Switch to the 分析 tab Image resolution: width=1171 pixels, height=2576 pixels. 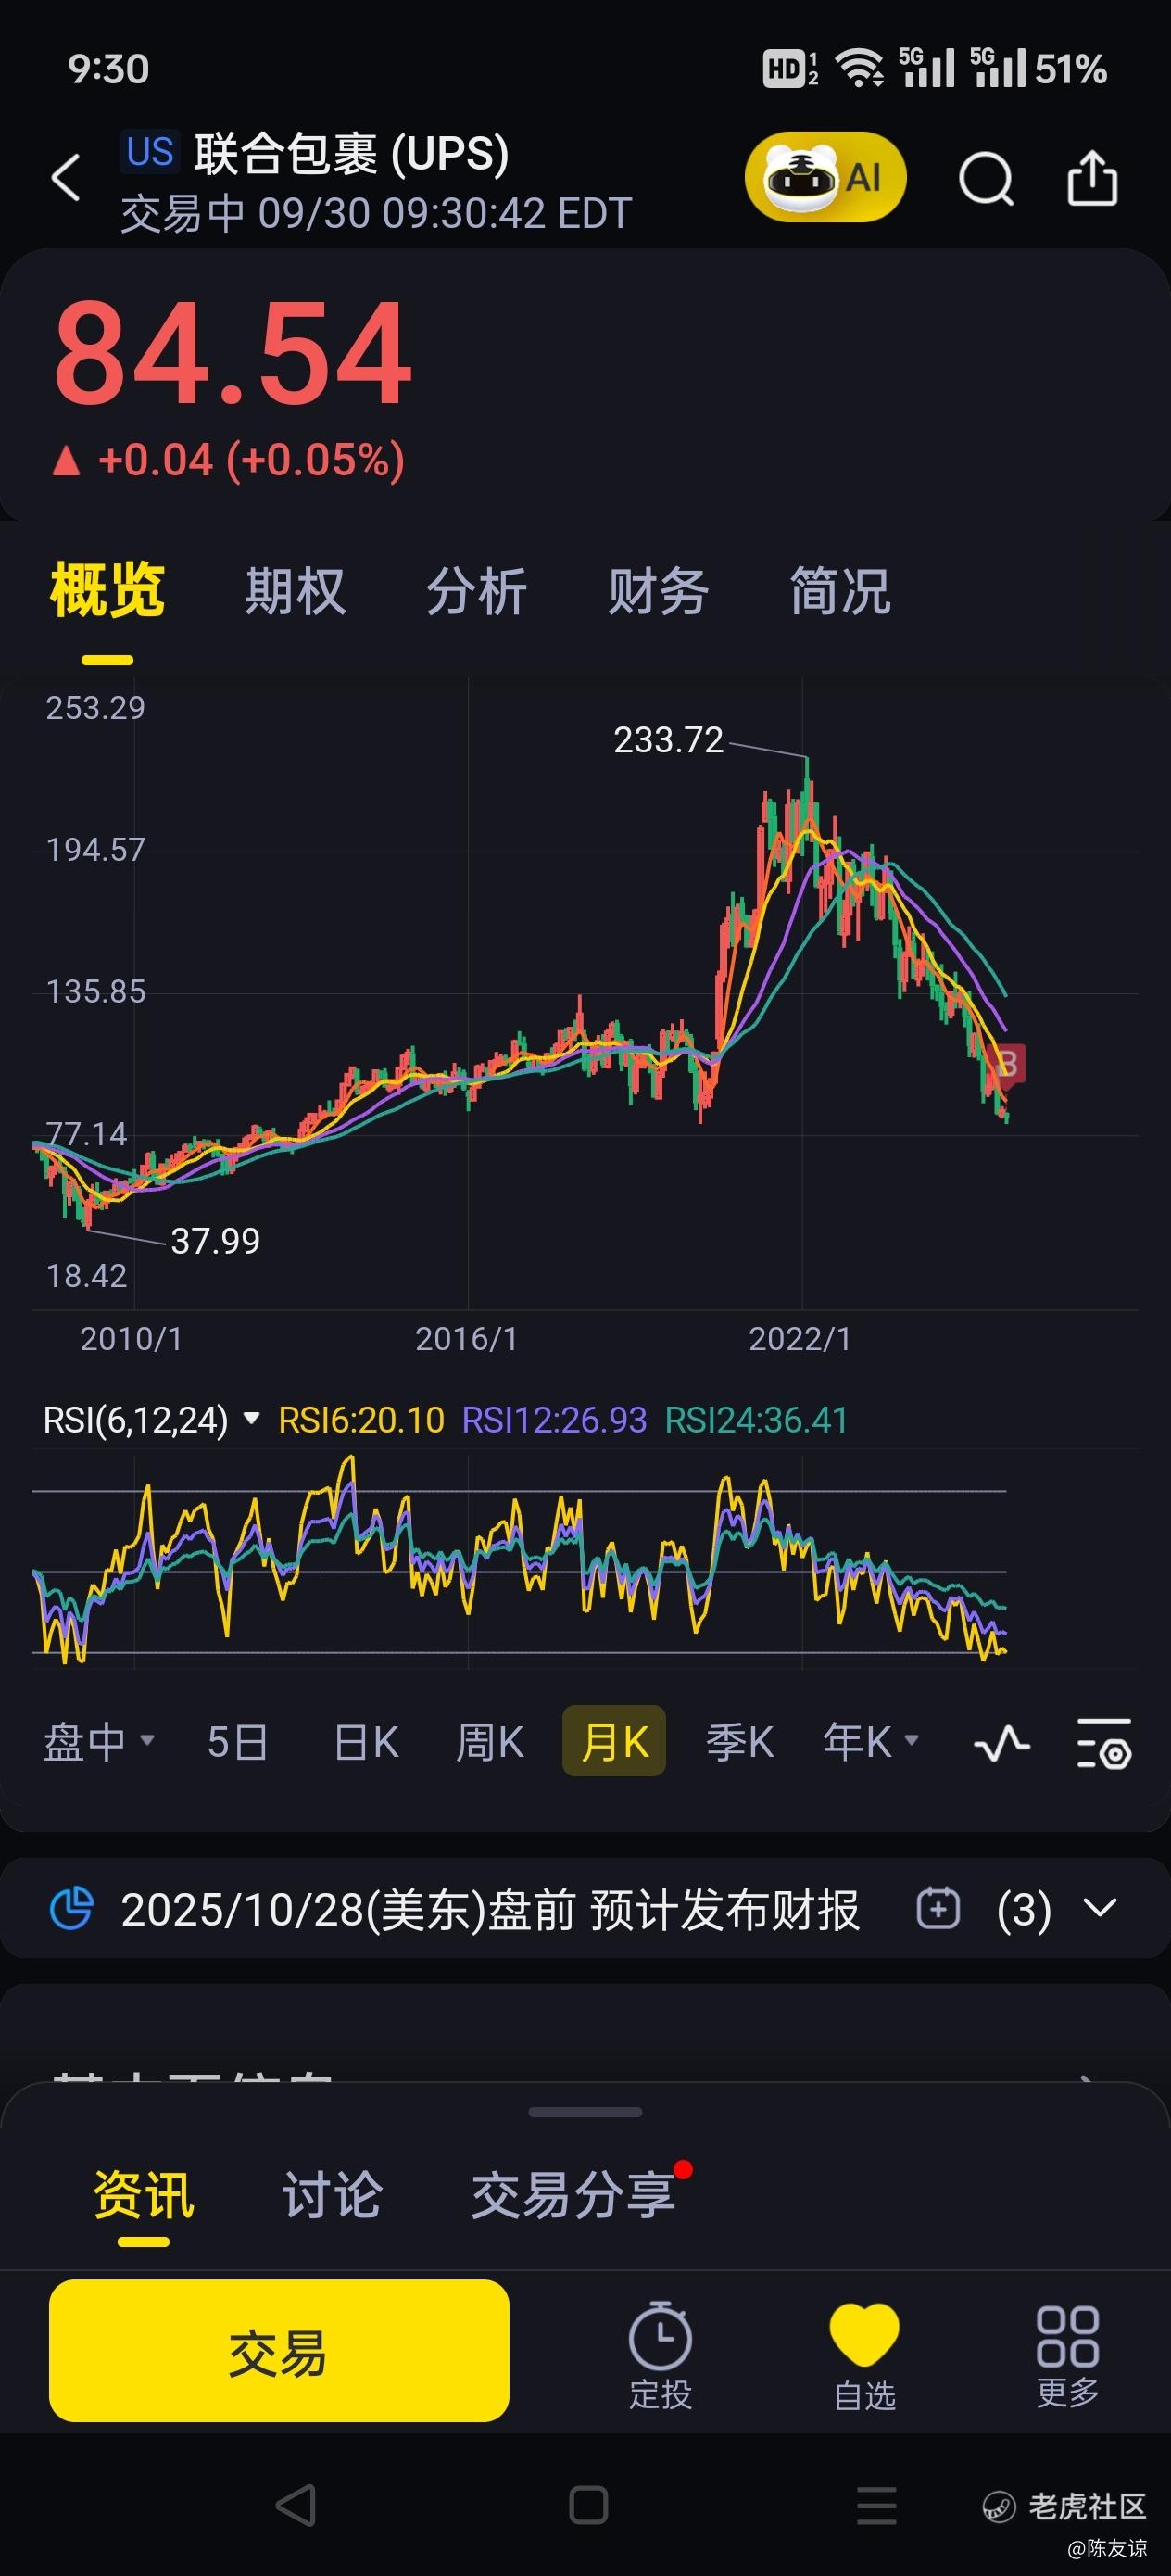click(476, 590)
